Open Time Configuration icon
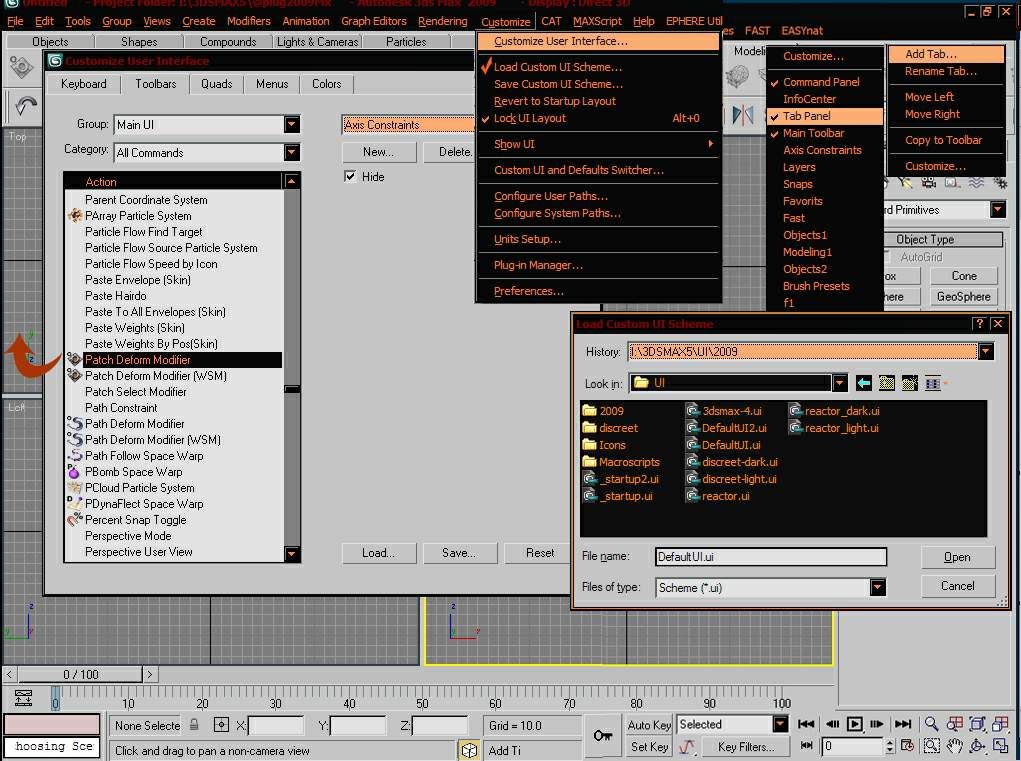Viewport: 1021px width, 761px height. (x=908, y=746)
